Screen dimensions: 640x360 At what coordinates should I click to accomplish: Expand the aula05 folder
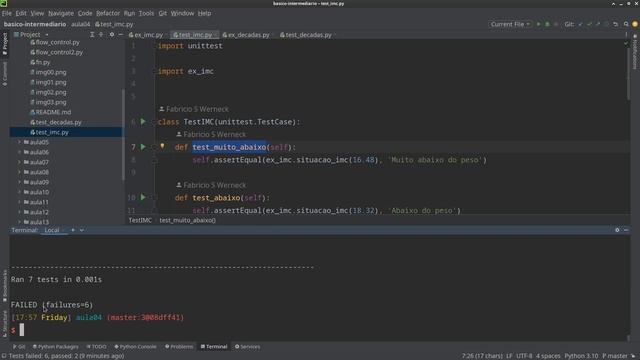[x=19, y=142]
